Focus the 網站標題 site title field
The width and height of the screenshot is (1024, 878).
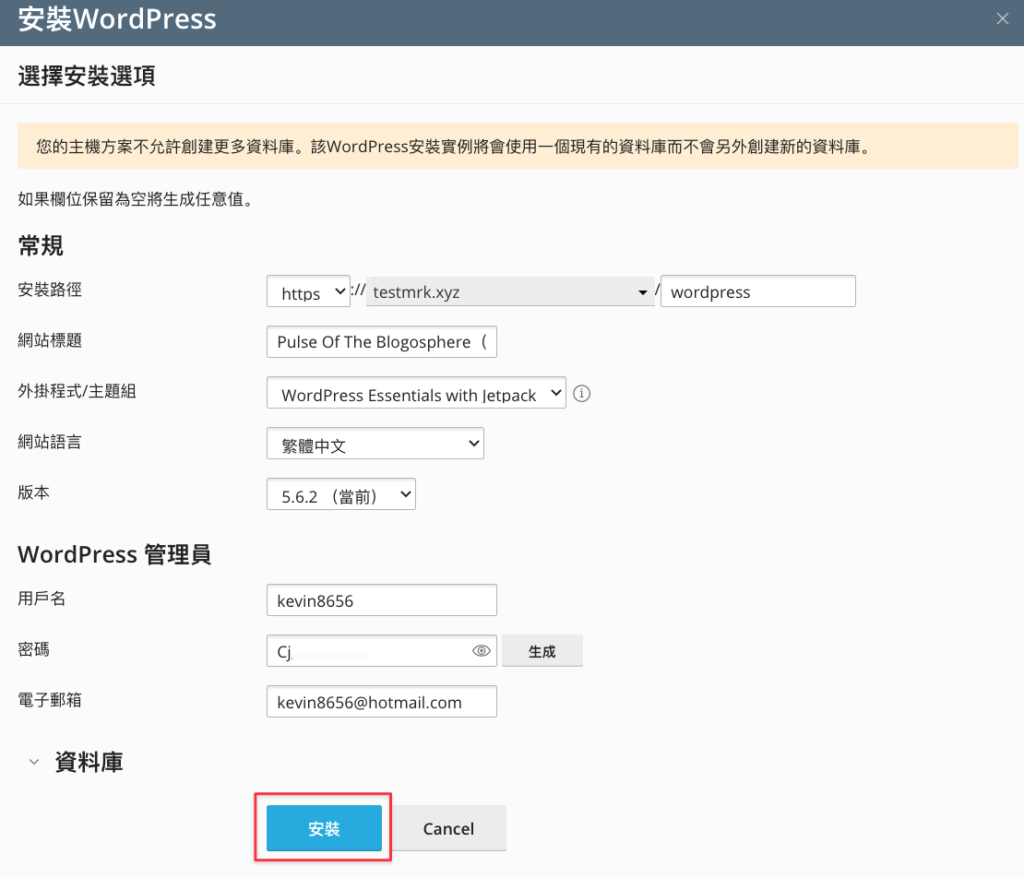[x=381, y=342]
